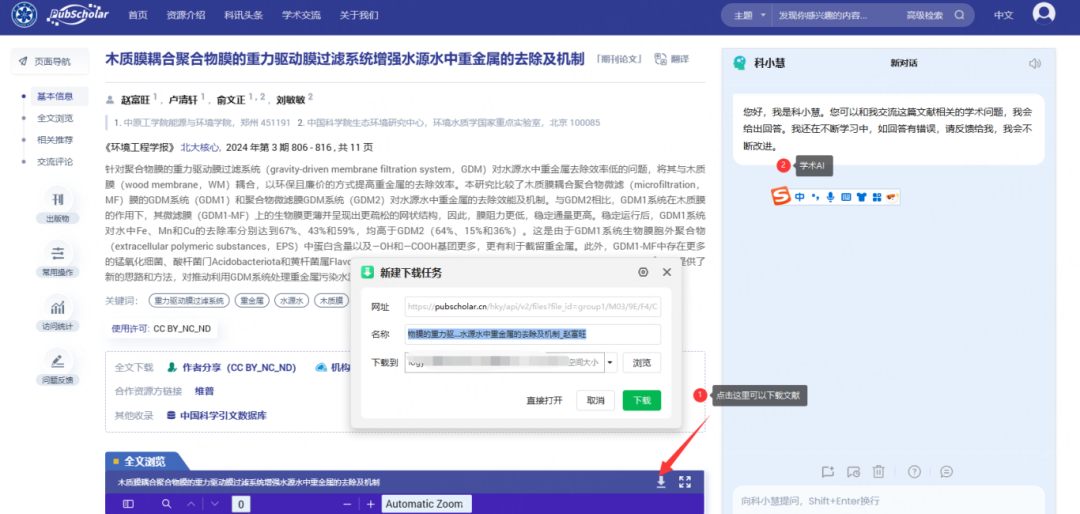Jump to 基本信息 section

54,96
